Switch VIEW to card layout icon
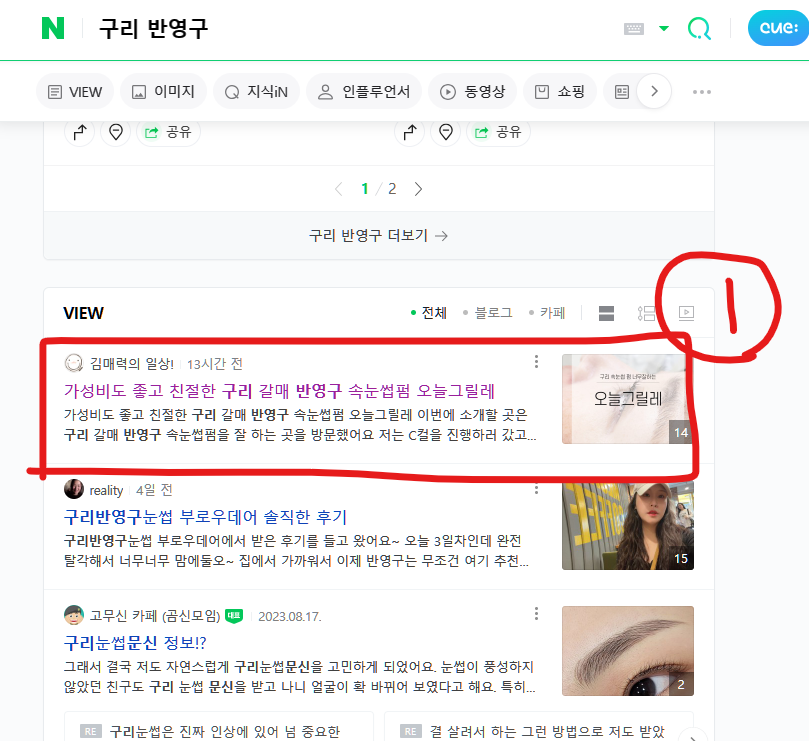The image size is (809, 741). [606, 313]
